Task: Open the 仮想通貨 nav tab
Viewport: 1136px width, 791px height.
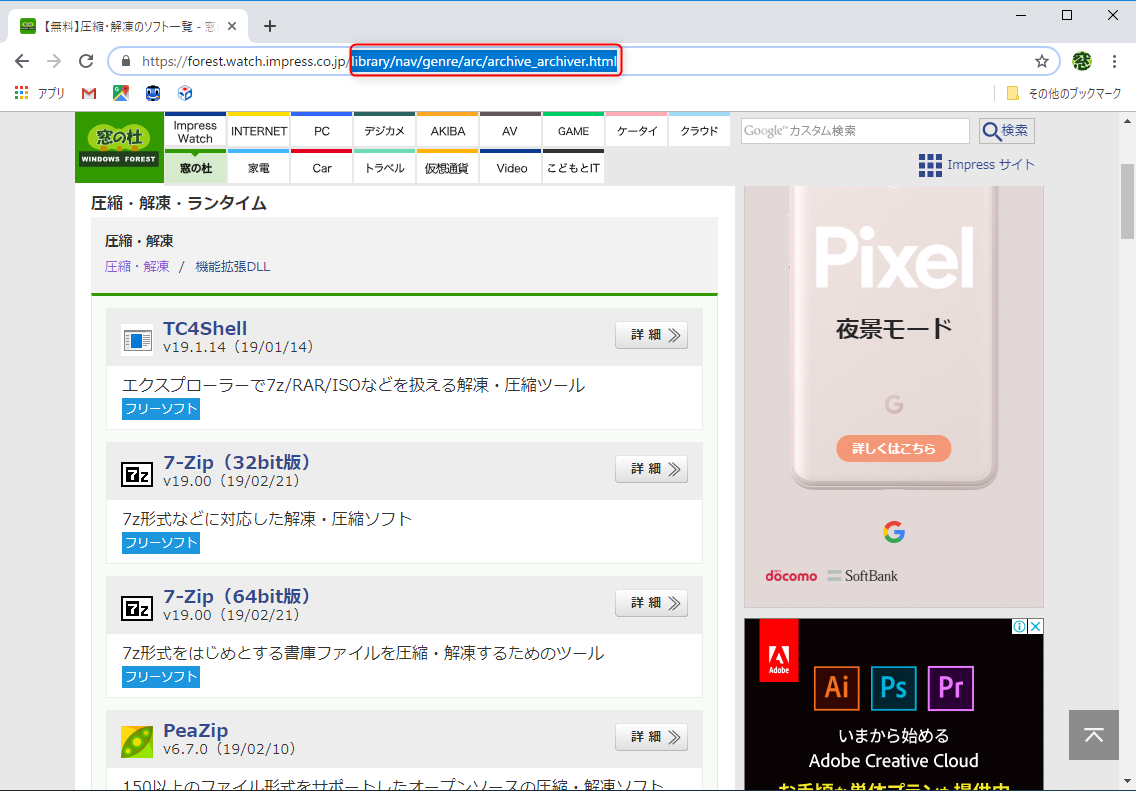Action: [448, 167]
